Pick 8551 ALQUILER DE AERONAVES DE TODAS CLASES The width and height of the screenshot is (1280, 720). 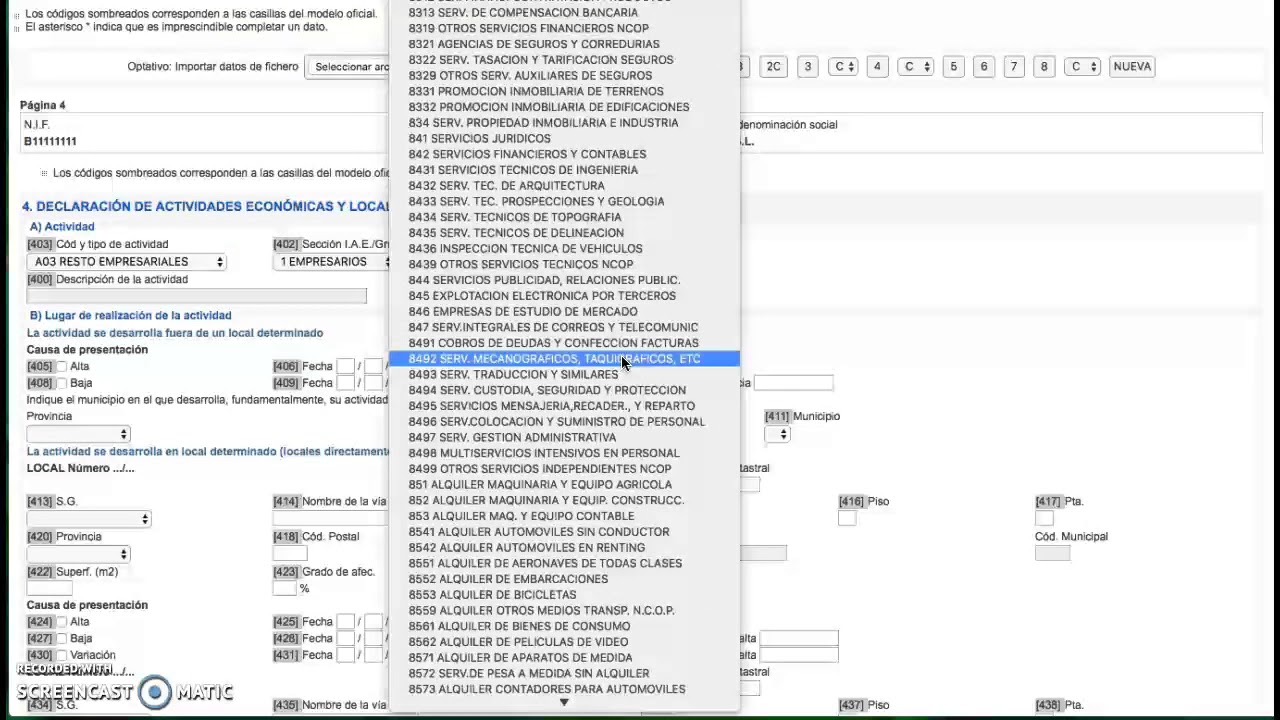(x=564, y=564)
